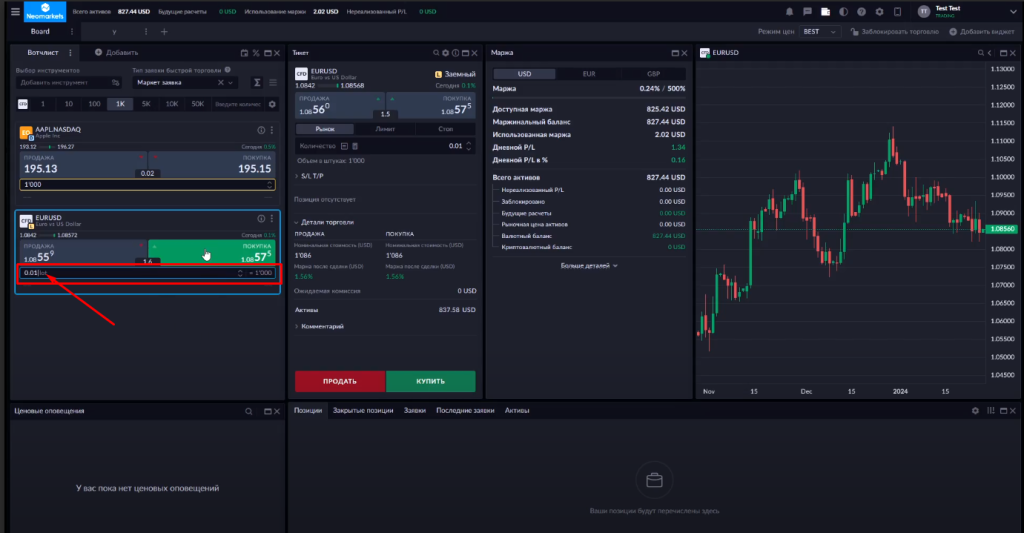Select quick quantity 1K

(x=120, y=104)
